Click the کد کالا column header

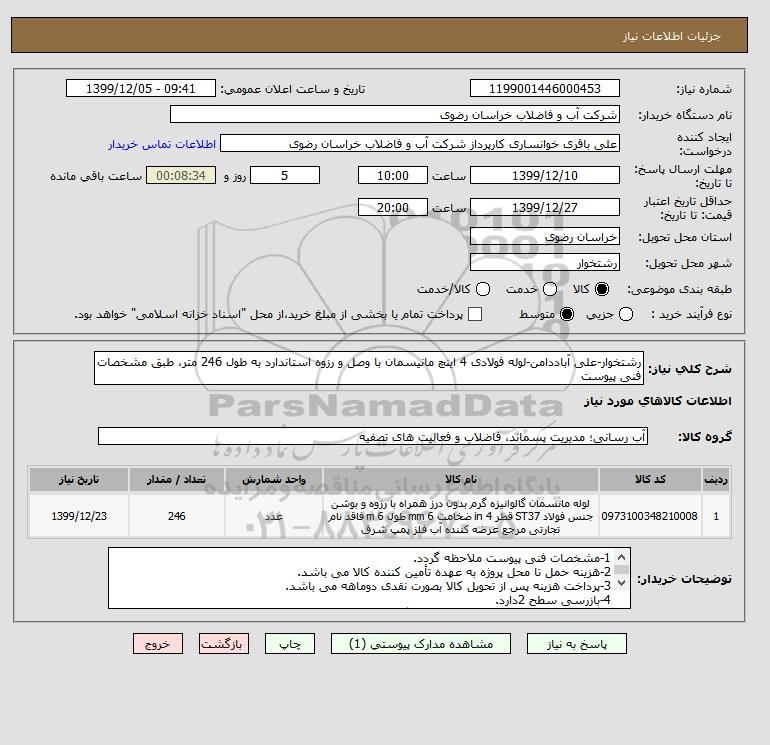point(650,479)
